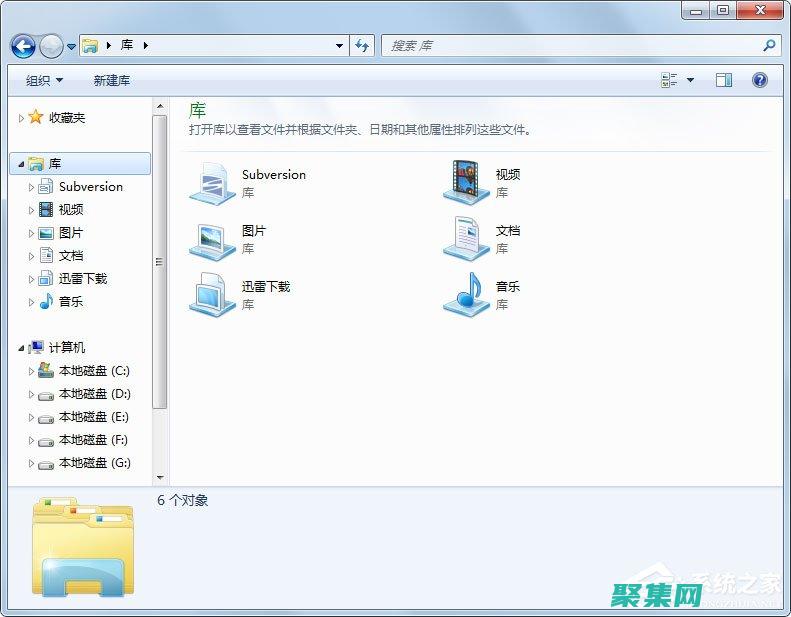Viewport: 791px width, 617px height.
Task: Select 本地磁盘 (D:) in navigation pane
Action: (94, 394)
